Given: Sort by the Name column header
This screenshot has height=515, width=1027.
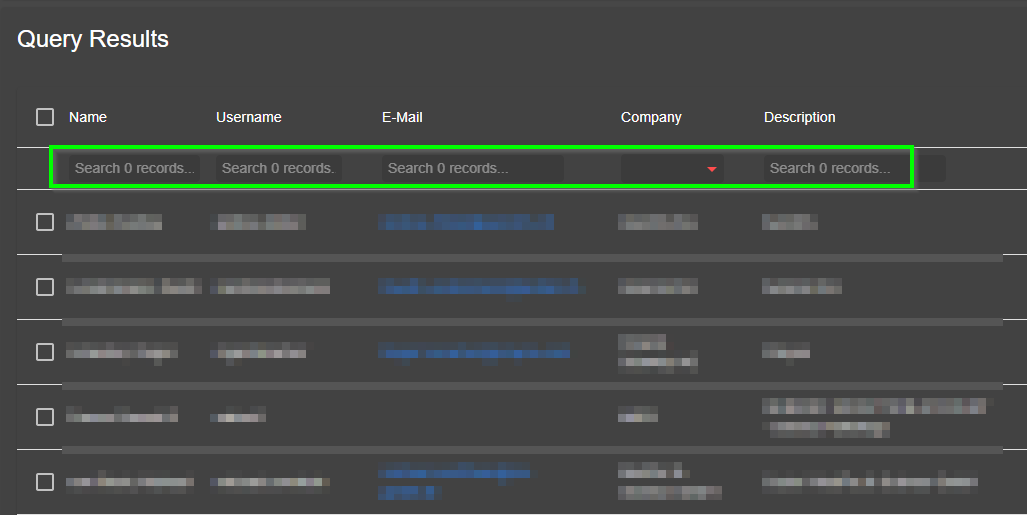Looking at the screenshot, I should click(x=88, y=117).
